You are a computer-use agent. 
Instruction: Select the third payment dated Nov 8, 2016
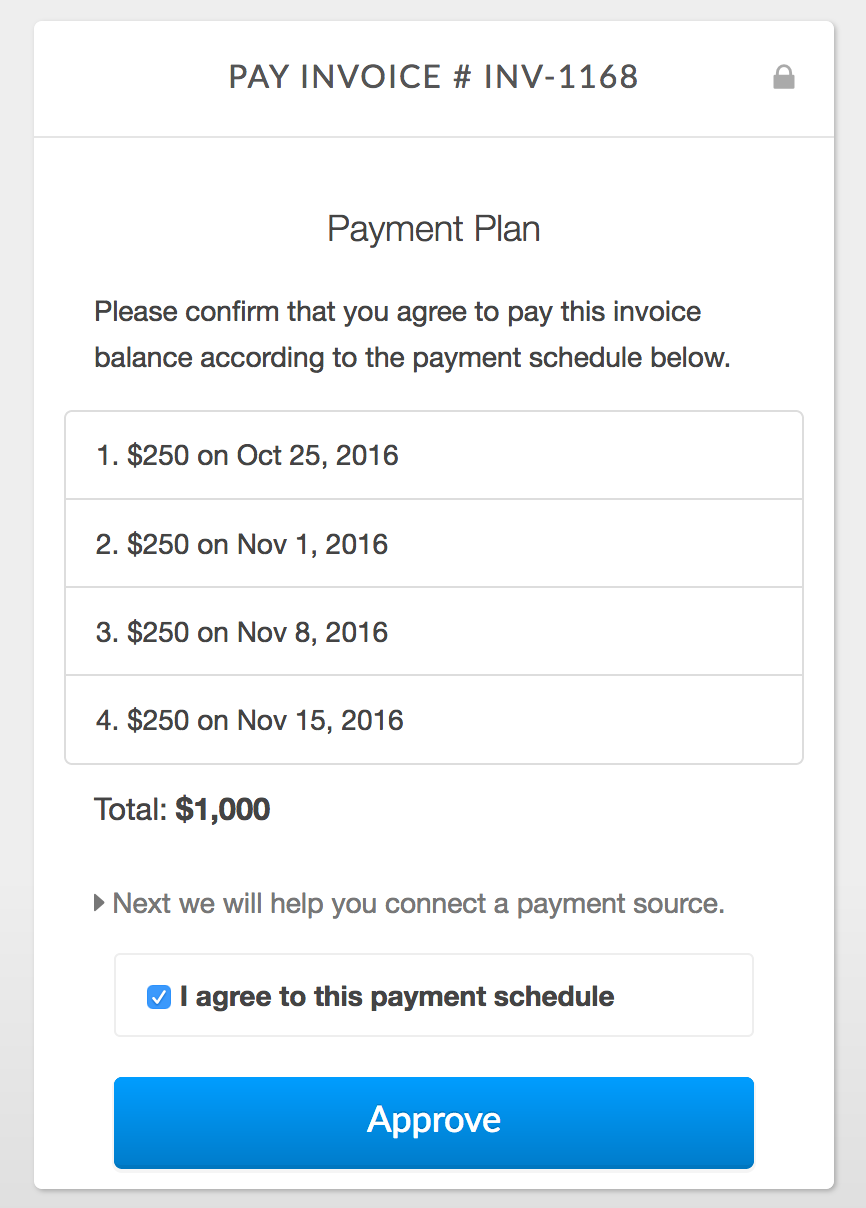pos(433,632)
